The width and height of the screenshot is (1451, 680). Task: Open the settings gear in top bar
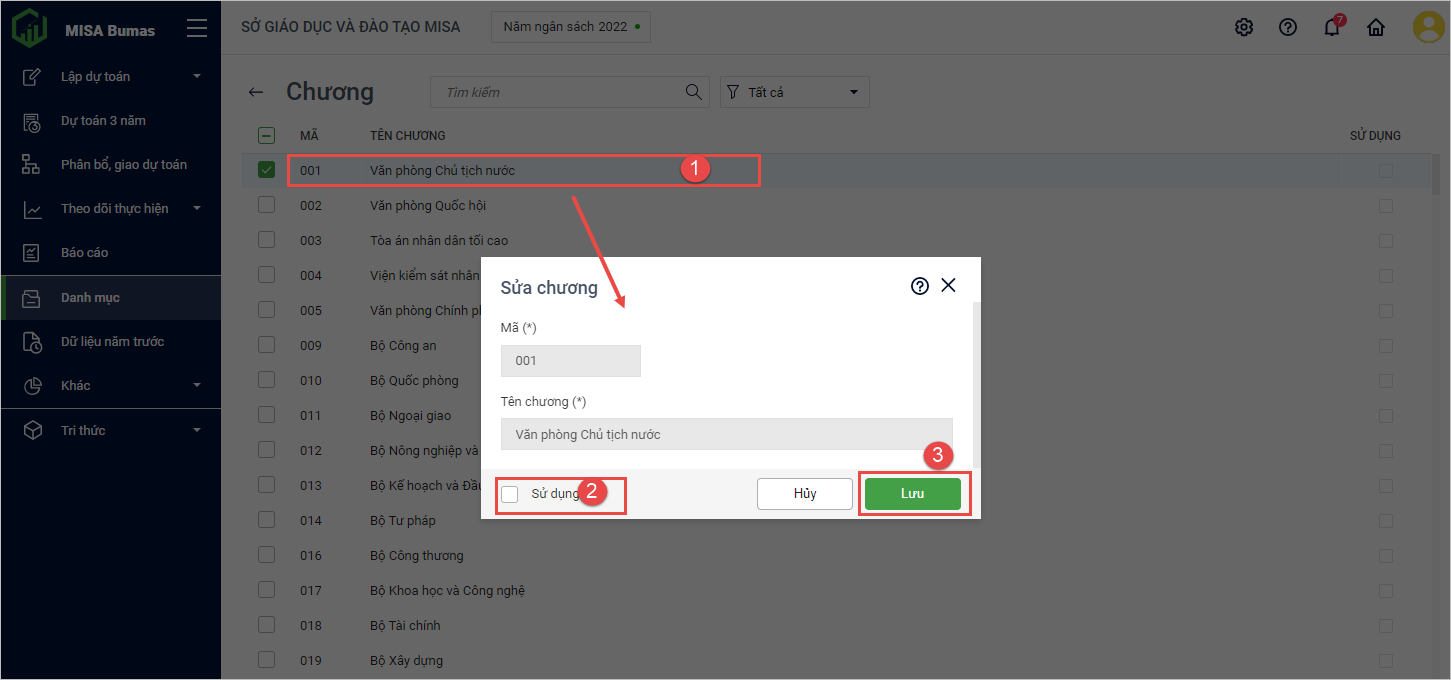[1243, 28]
